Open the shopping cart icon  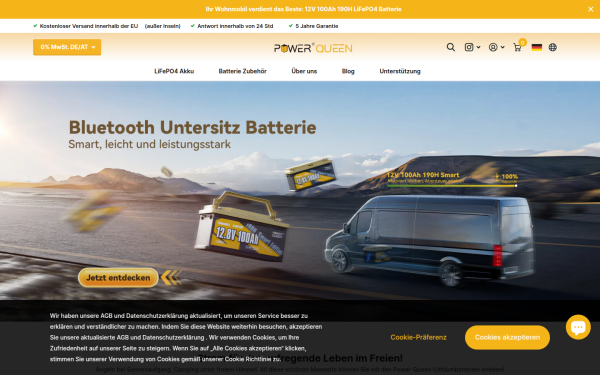[x=517, y=47]
